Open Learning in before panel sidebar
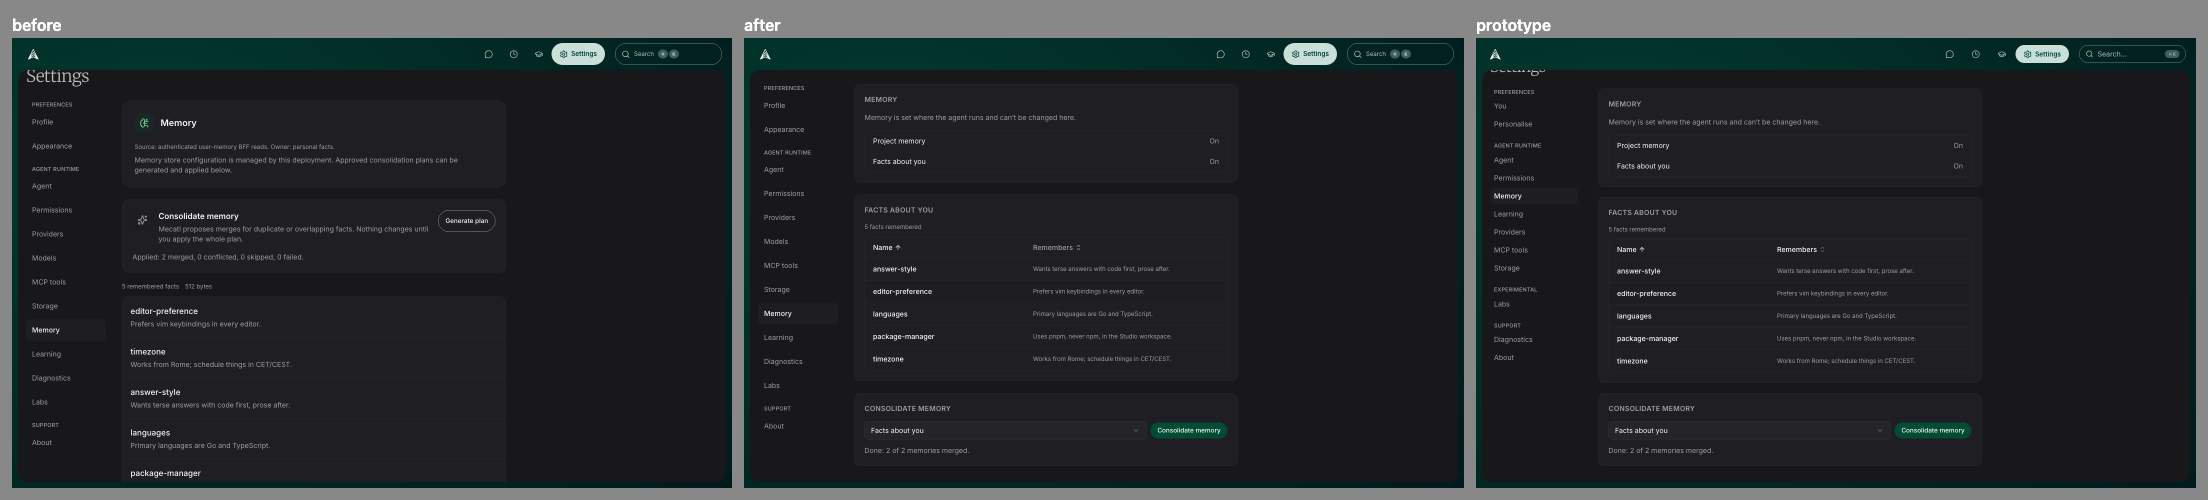This screenshot has width=2208, height=500. coord(66,354)
